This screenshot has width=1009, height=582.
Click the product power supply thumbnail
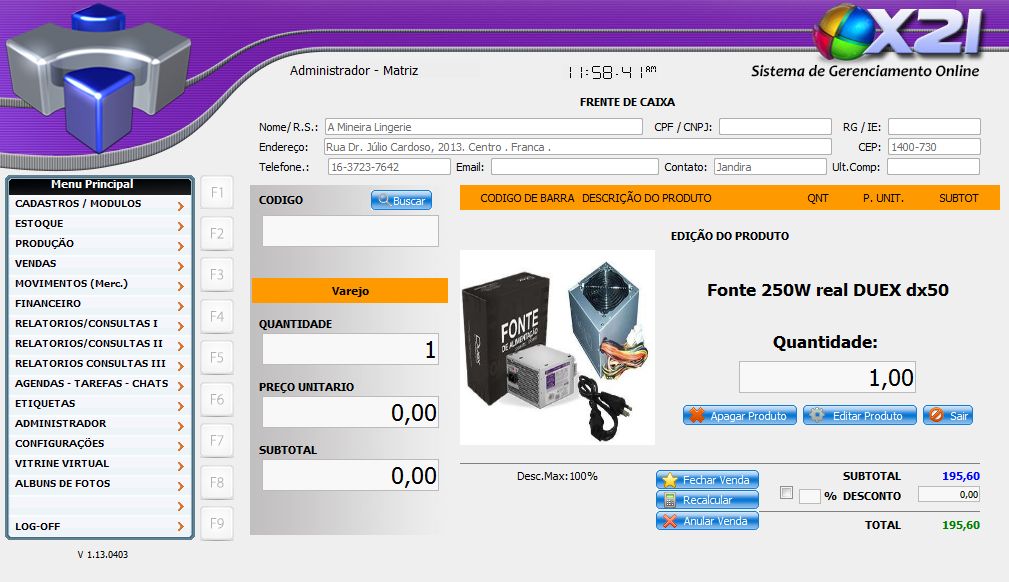tap(557, 347)
